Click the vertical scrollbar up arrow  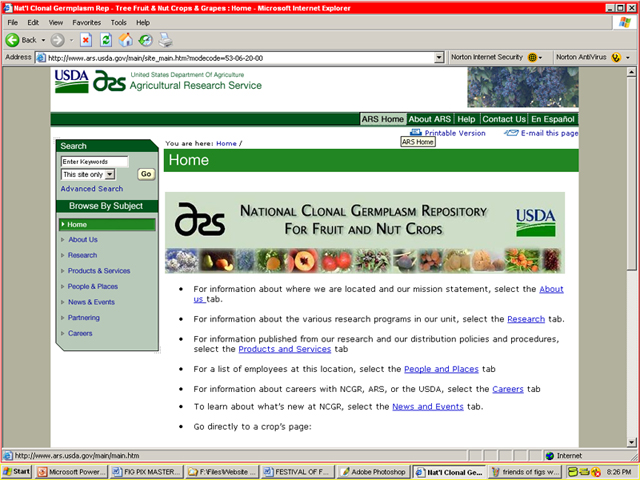coord(631,72)
